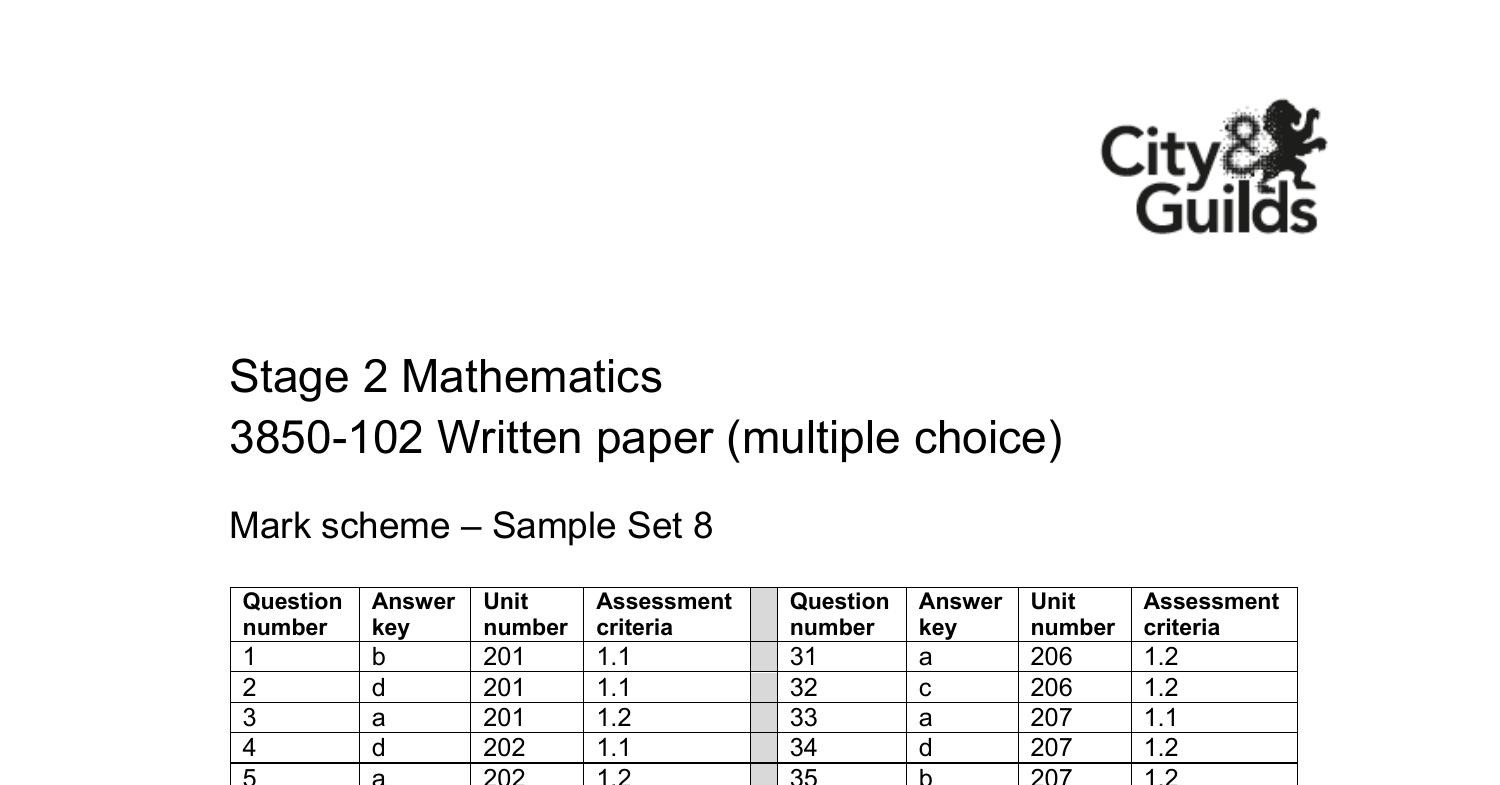
Task: Select the assessment criteria cell for question 34
Action: [1213, 748]
